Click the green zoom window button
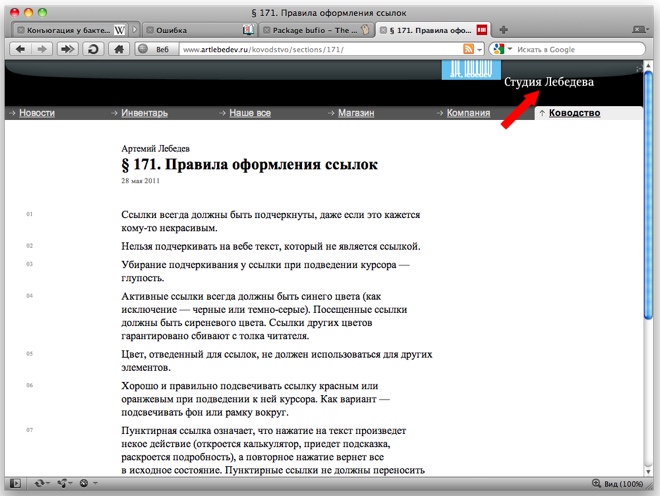 point(43,12)
